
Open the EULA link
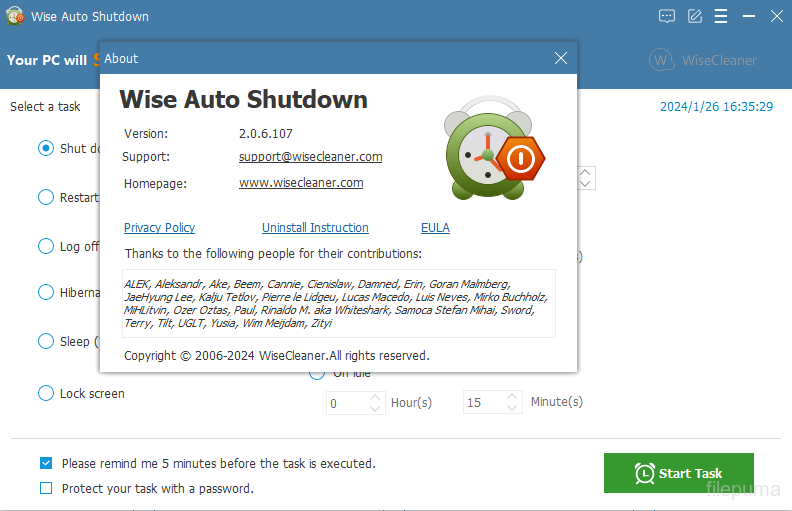[x=435, y=228]
